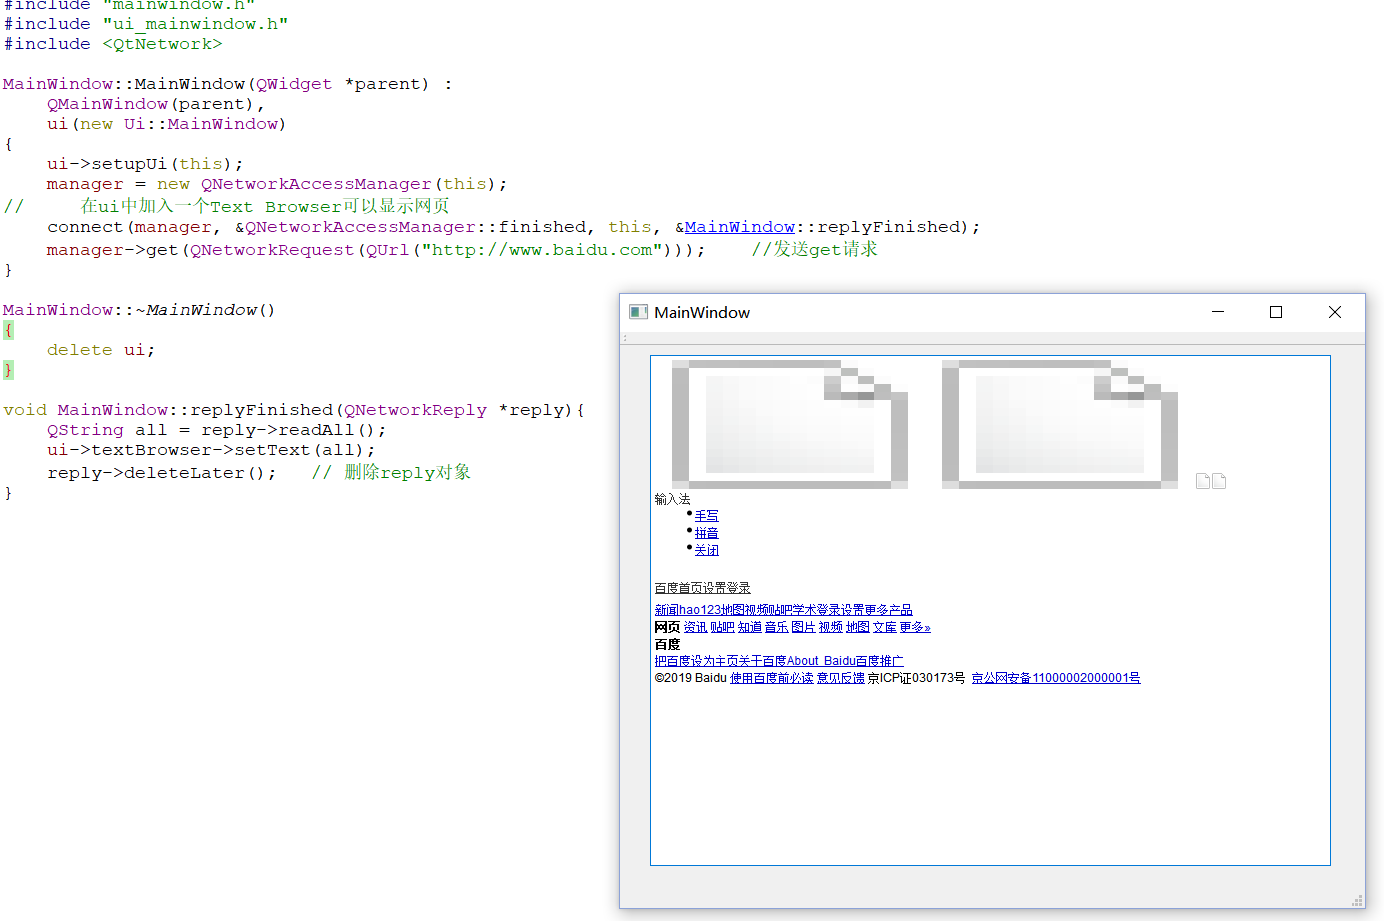This screenshot has width=1384, height=921.
Task: Close the MainWindow window
Action: [1335, 312]
